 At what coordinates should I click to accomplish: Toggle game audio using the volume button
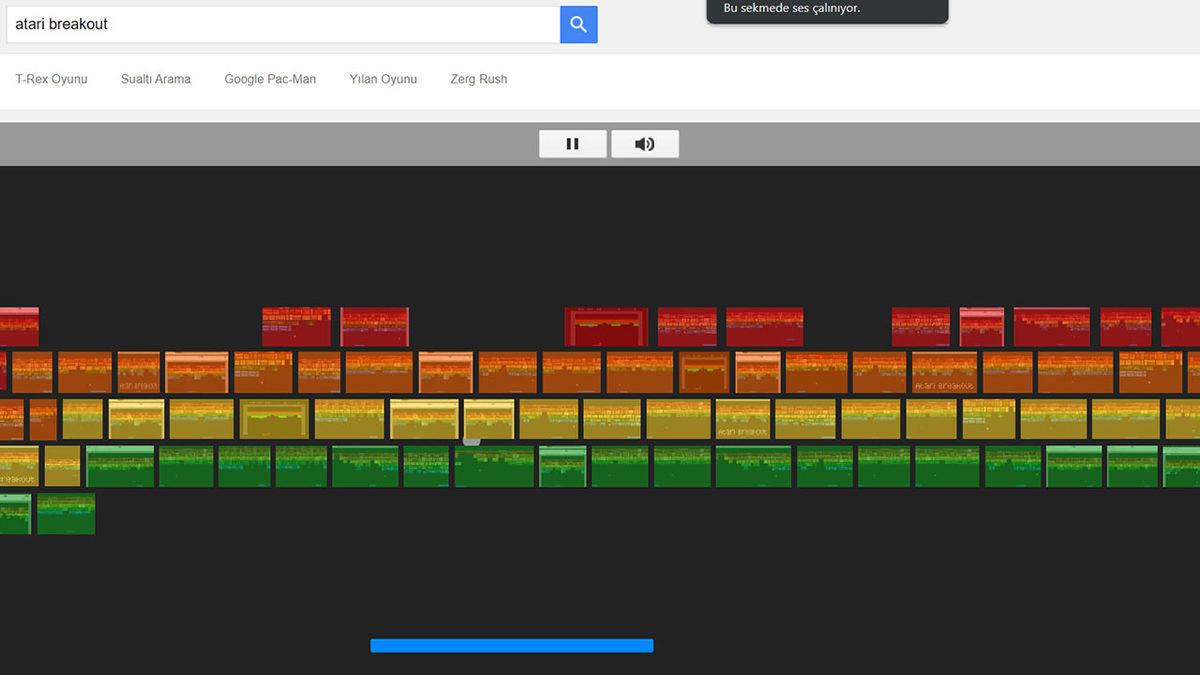tap(645, 143)
